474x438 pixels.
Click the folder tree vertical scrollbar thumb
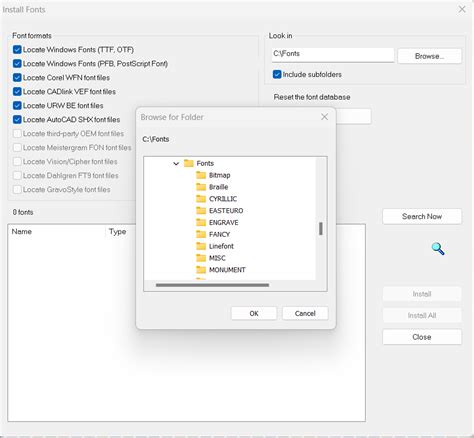pos(321,229)
